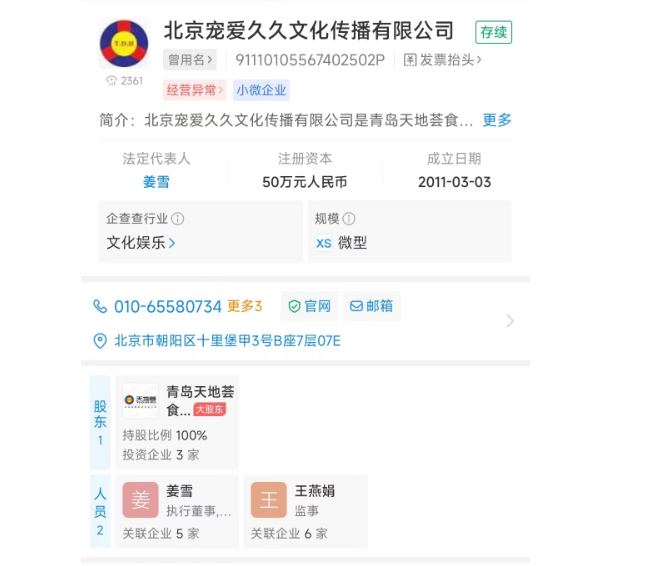The width and height of the screenshot is (648, 566).
Task: Open the 王燕娟 supervisor card
Action: pos(308,510)
